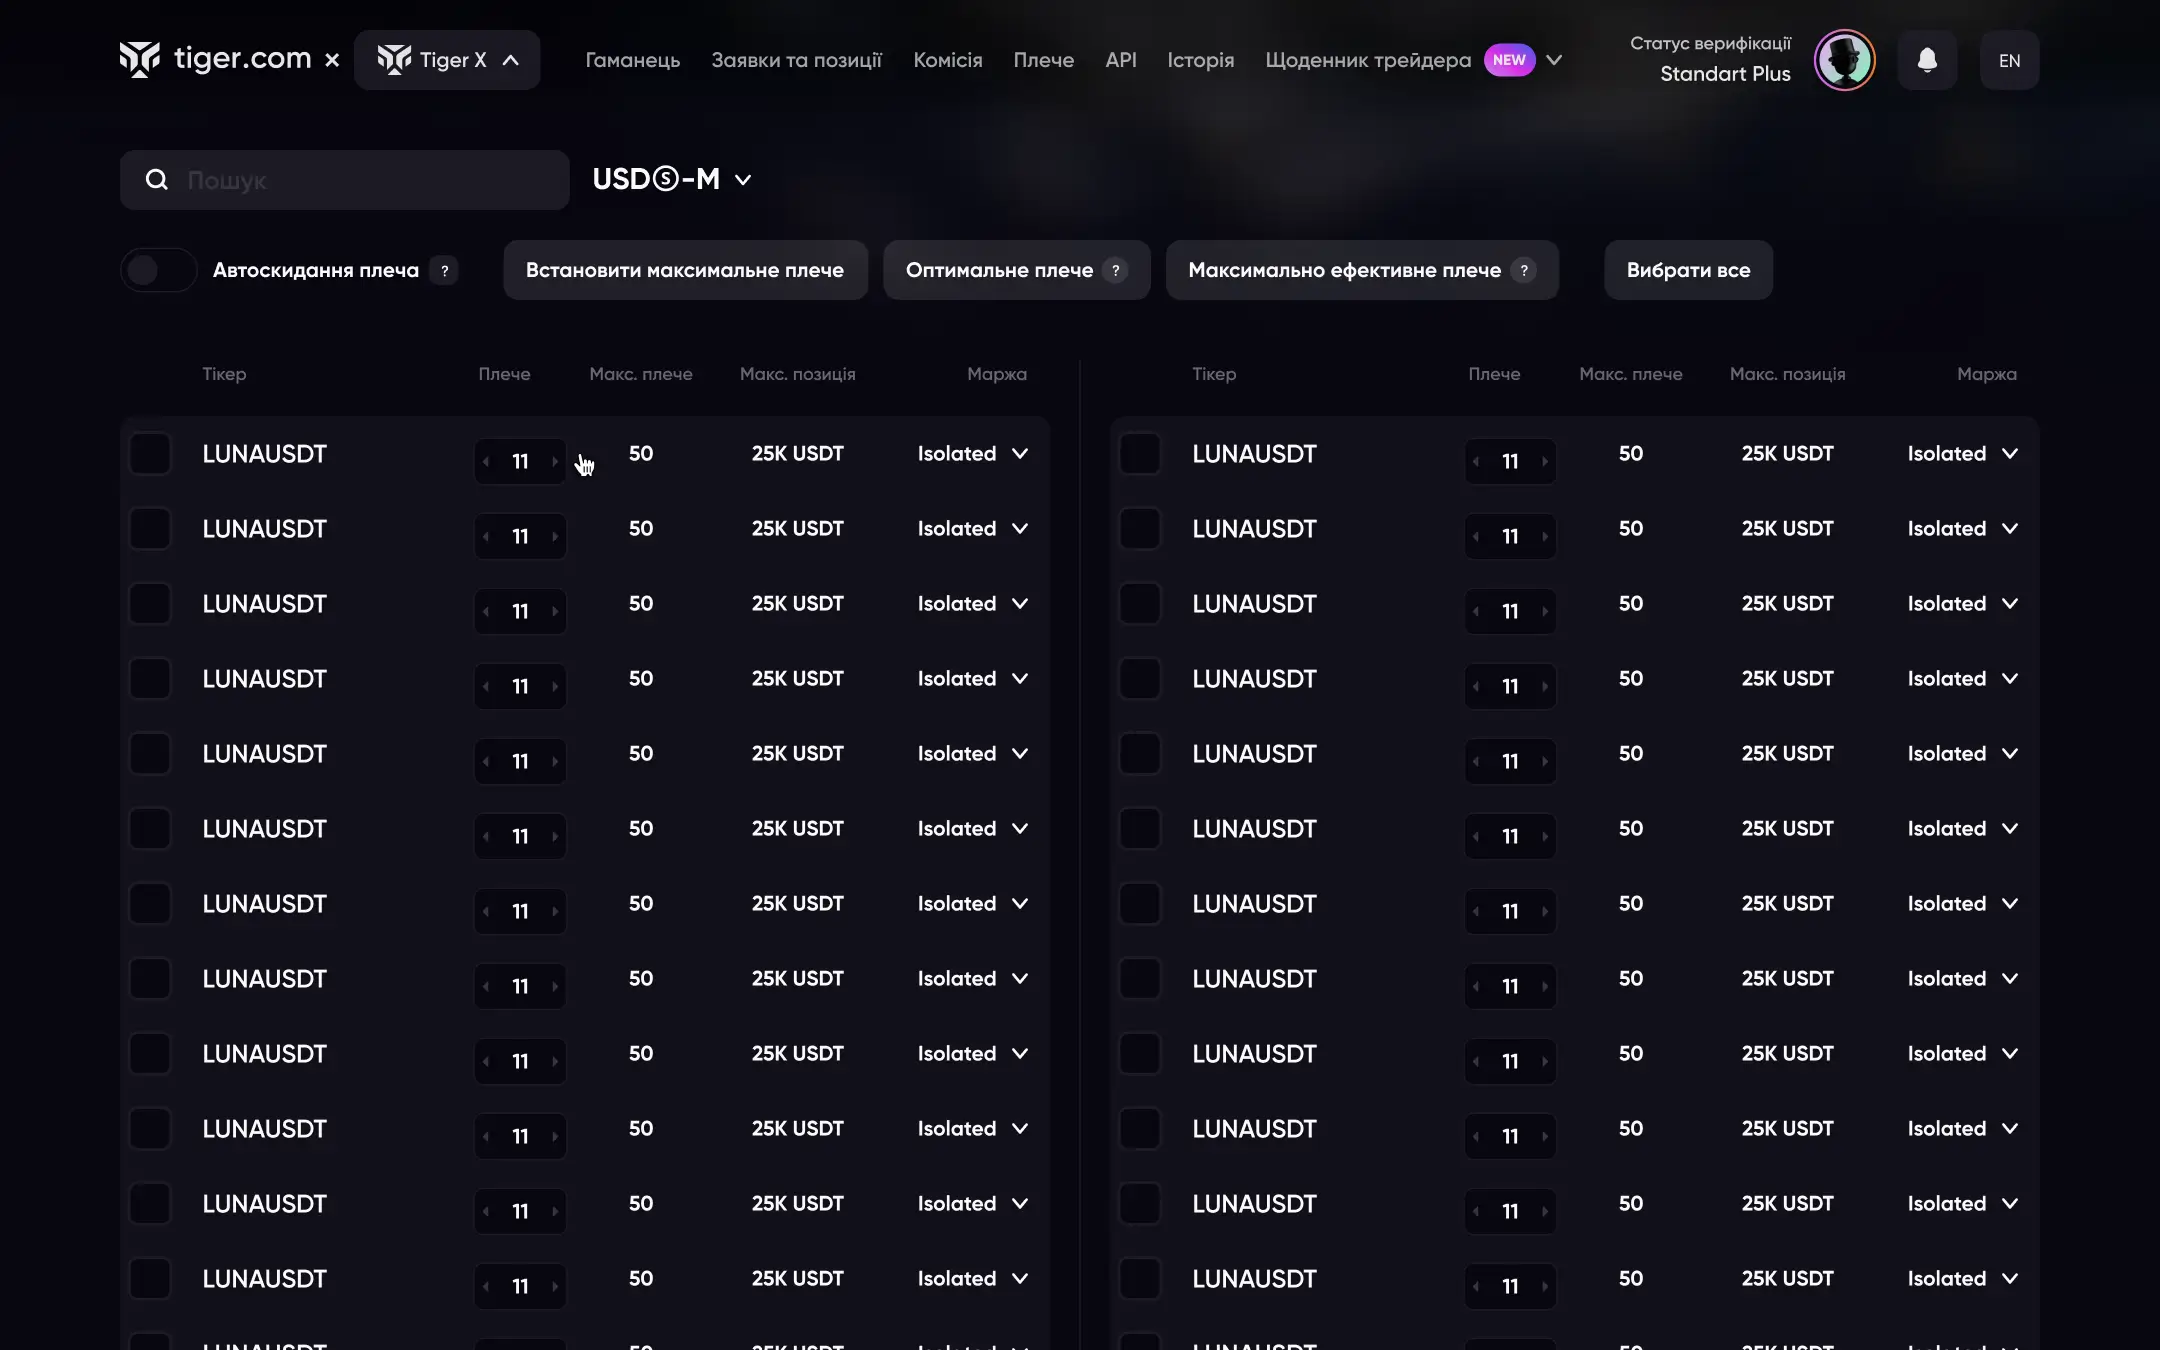Decrease leverage on first right LUNAUSDT row
Viewport: 2160px width, 1350px height.
click(x=1476, y=462)
